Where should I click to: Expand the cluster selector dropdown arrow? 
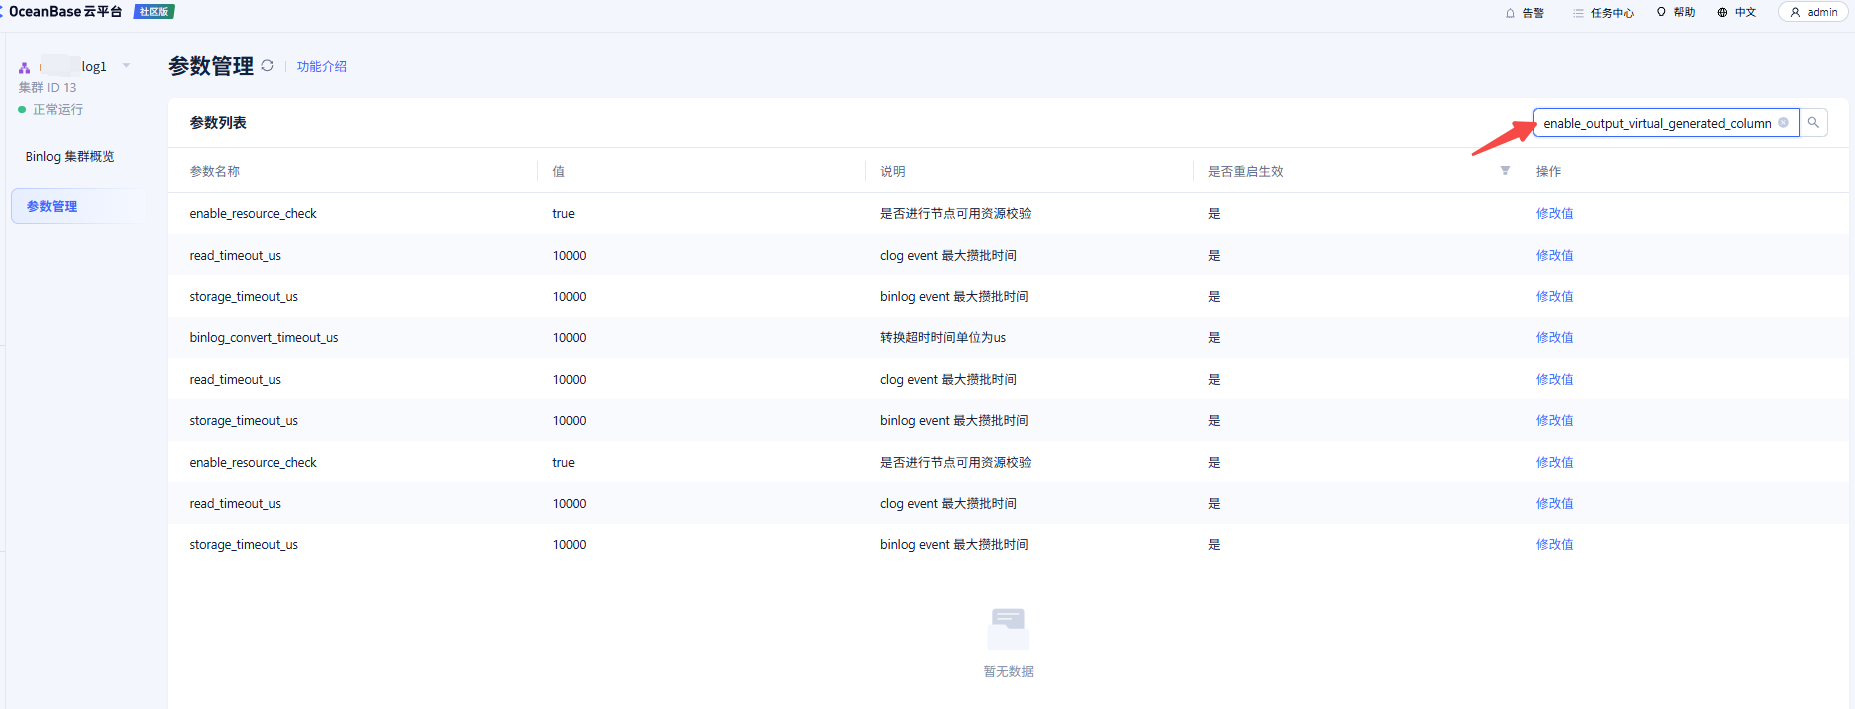127,66
